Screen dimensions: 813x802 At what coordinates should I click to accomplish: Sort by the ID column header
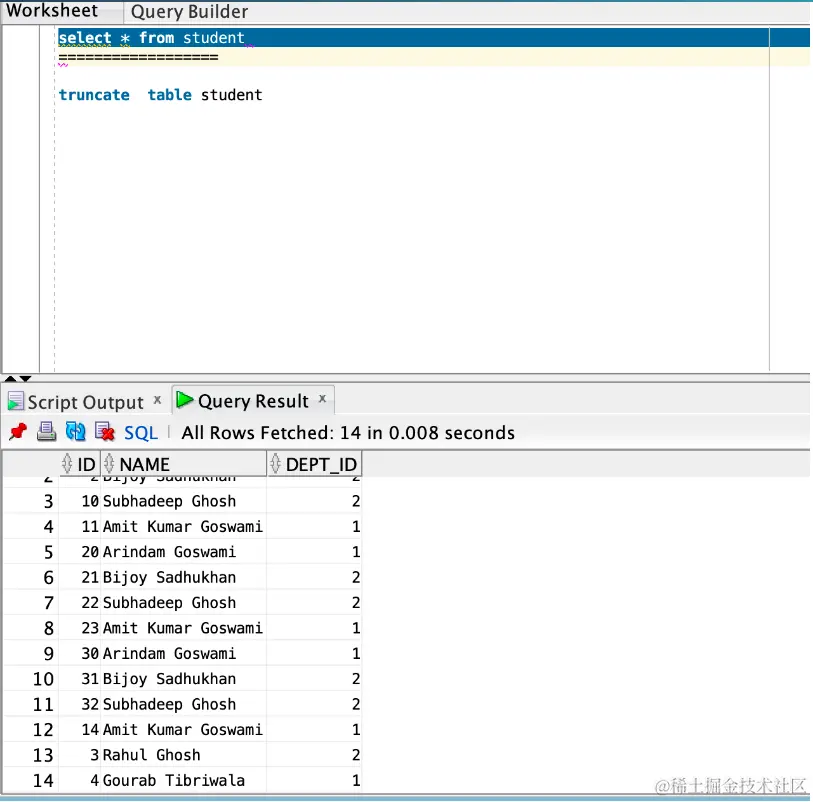(80, 464)
